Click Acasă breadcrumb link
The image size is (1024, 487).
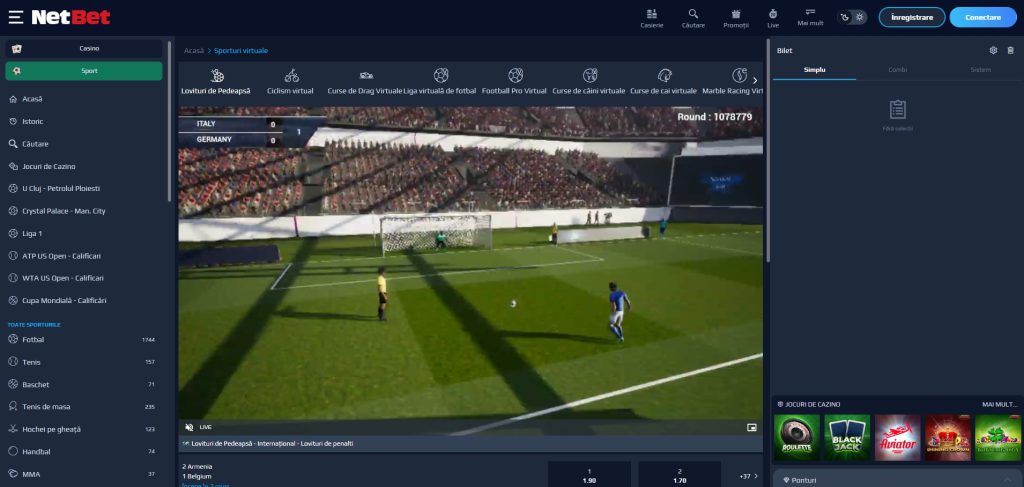tap(194, 50)
